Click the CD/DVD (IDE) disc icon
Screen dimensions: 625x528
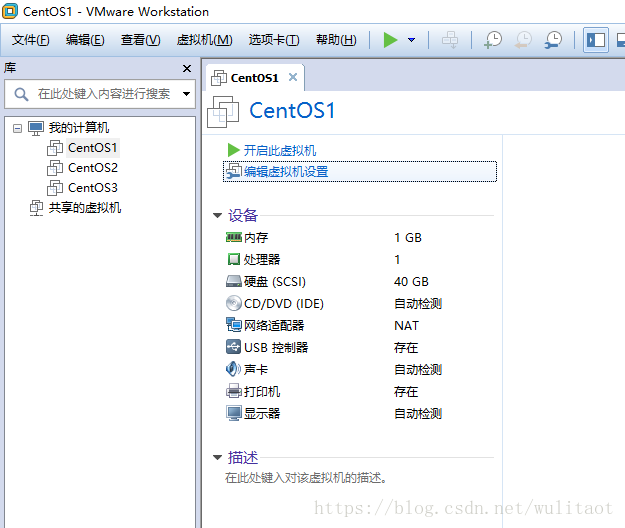(234, 303)
